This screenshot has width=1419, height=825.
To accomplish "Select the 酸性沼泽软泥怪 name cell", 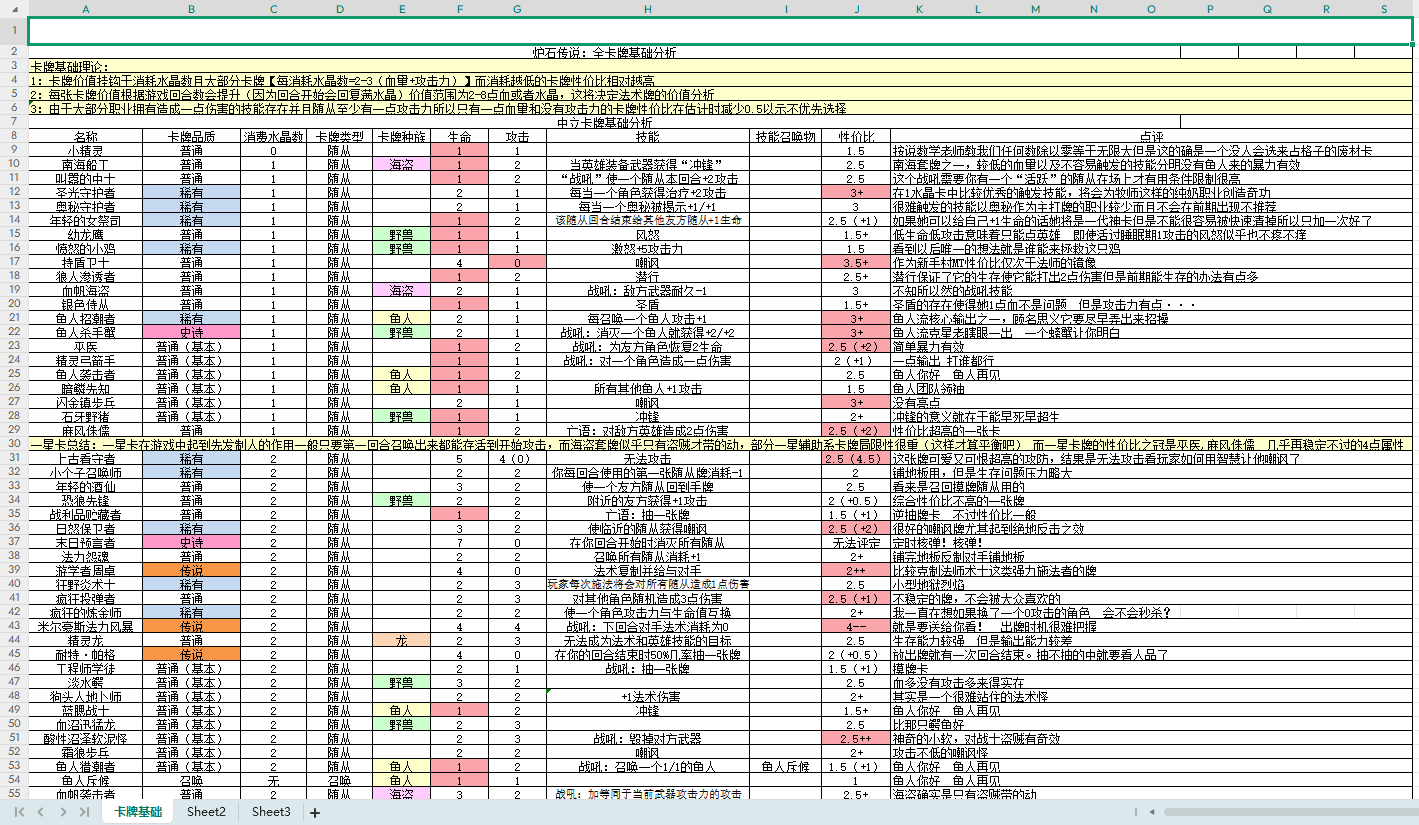I will [86, 738].
